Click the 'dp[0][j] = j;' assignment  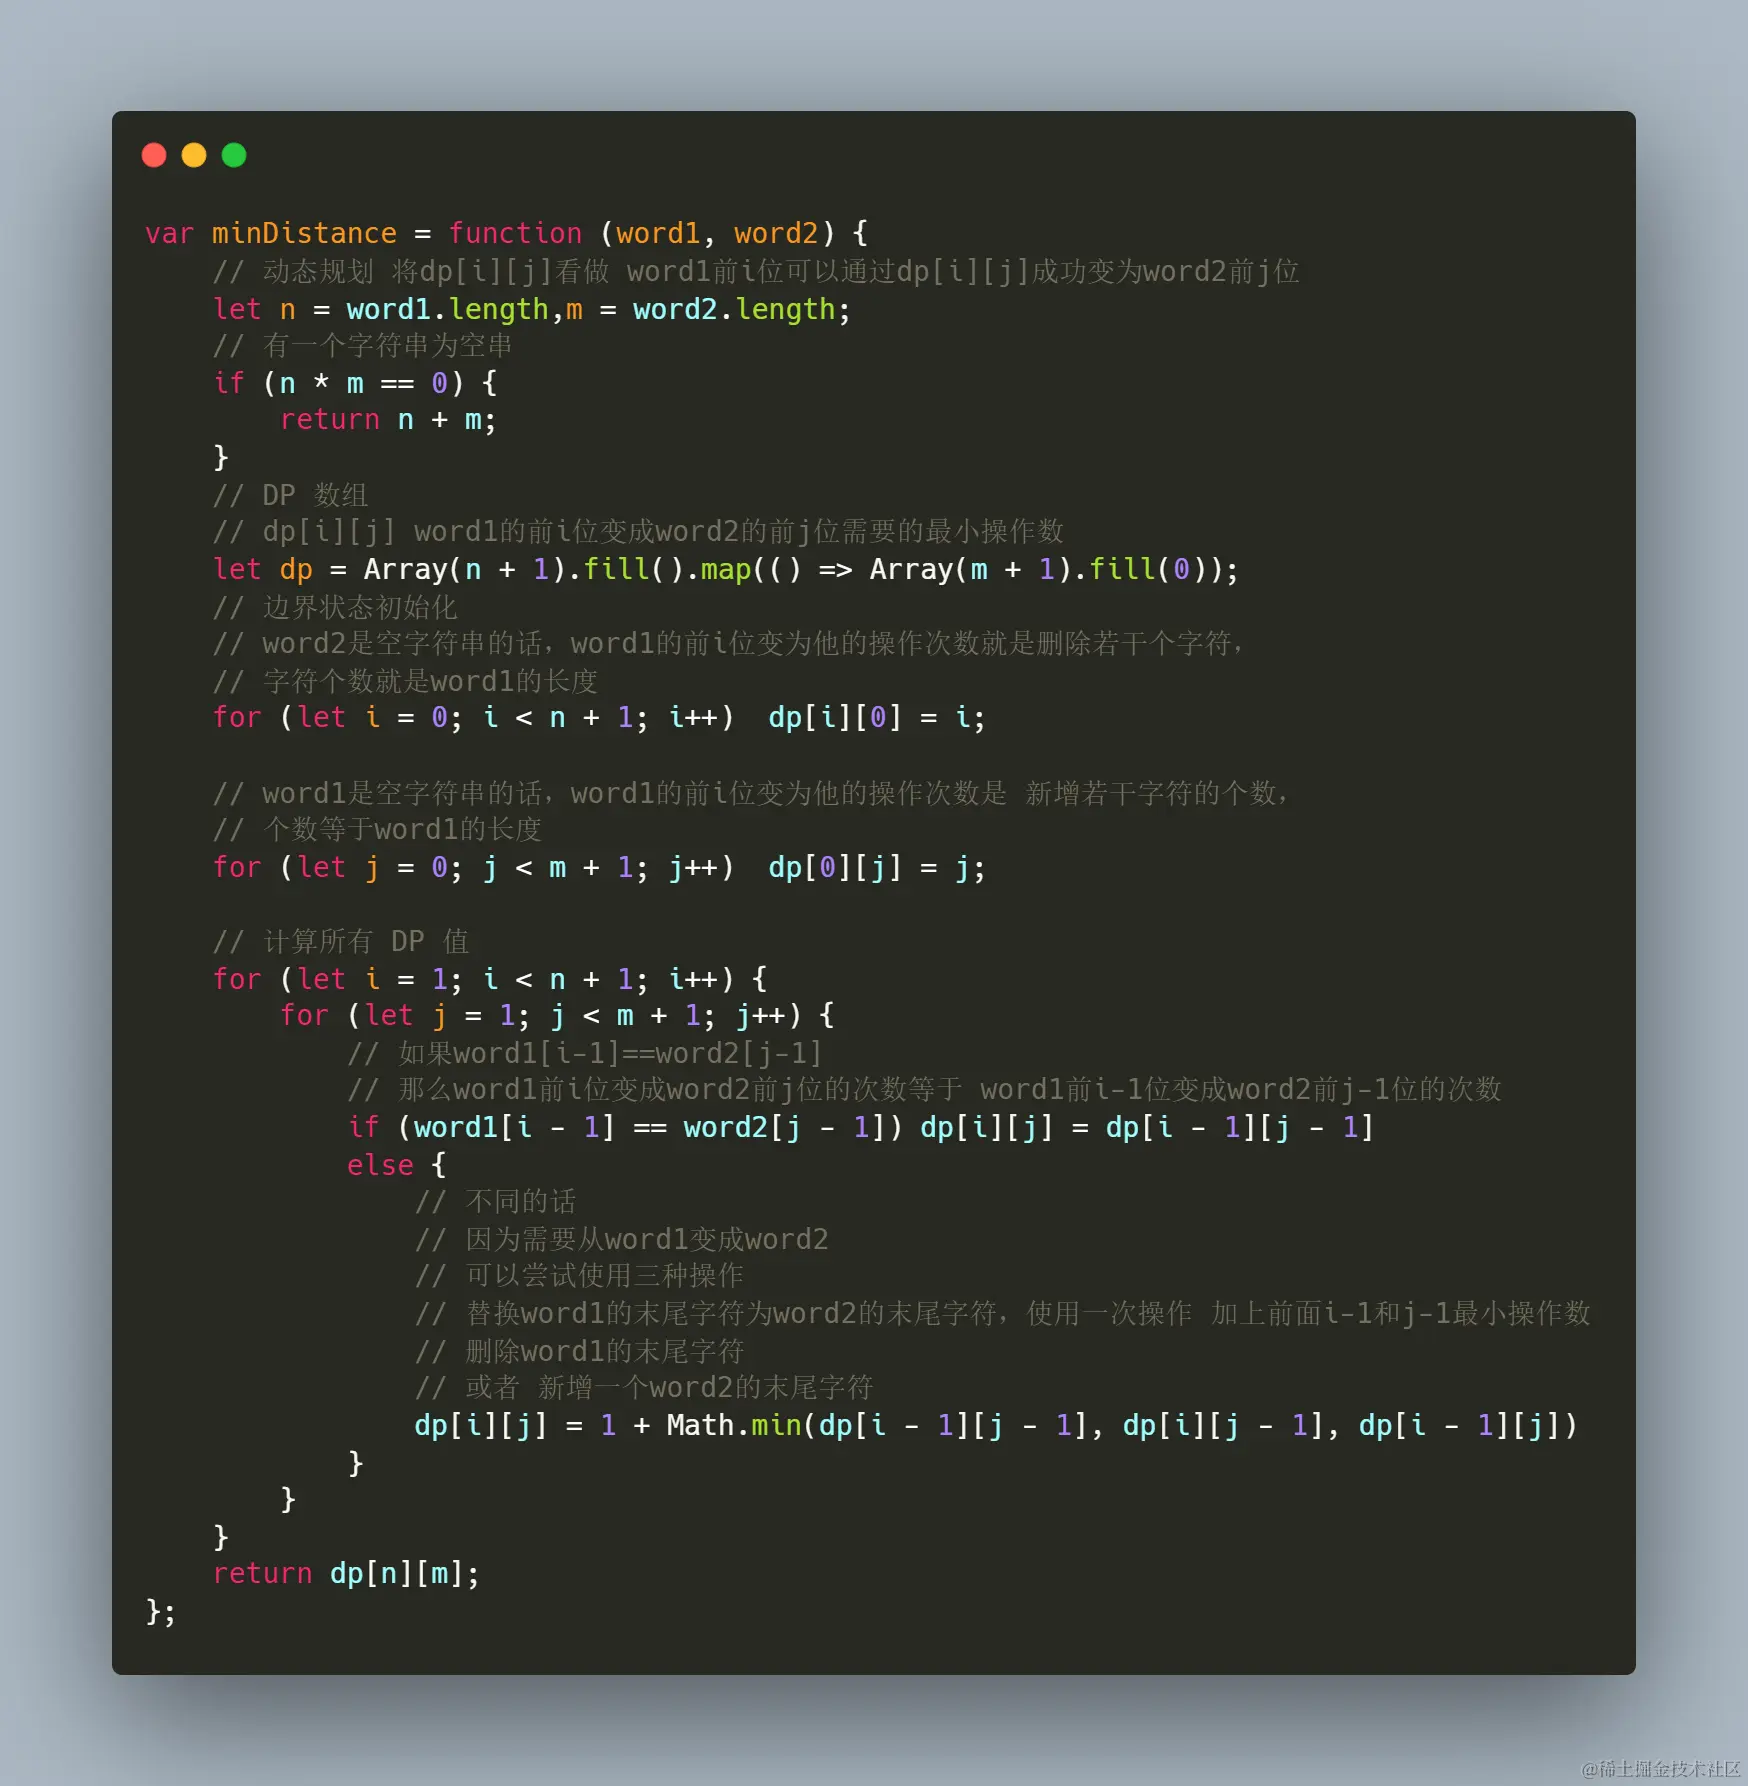pos(877,867)
